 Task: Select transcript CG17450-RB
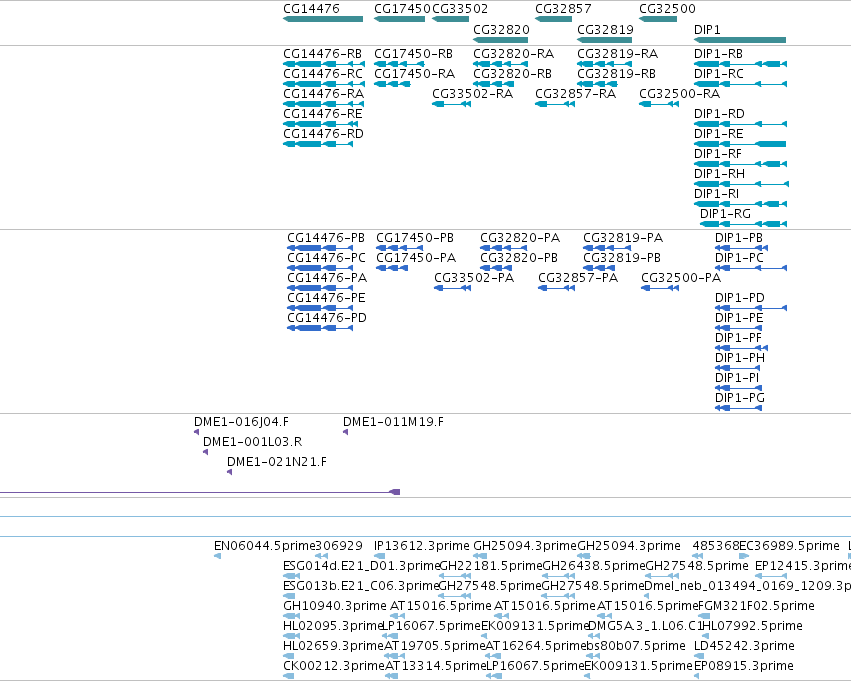(399, 64)
